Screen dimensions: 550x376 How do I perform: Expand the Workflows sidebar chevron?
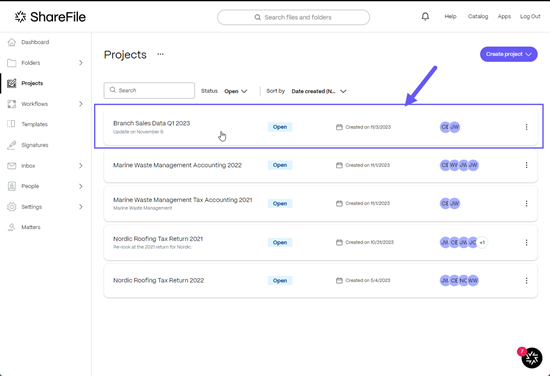(x=81, y=104)
